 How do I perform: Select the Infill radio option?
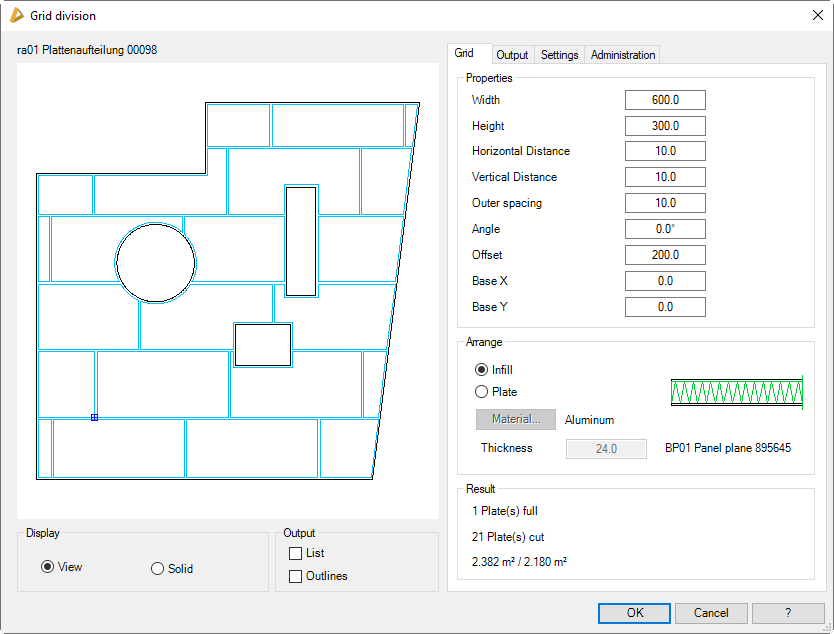click(482, 370)
